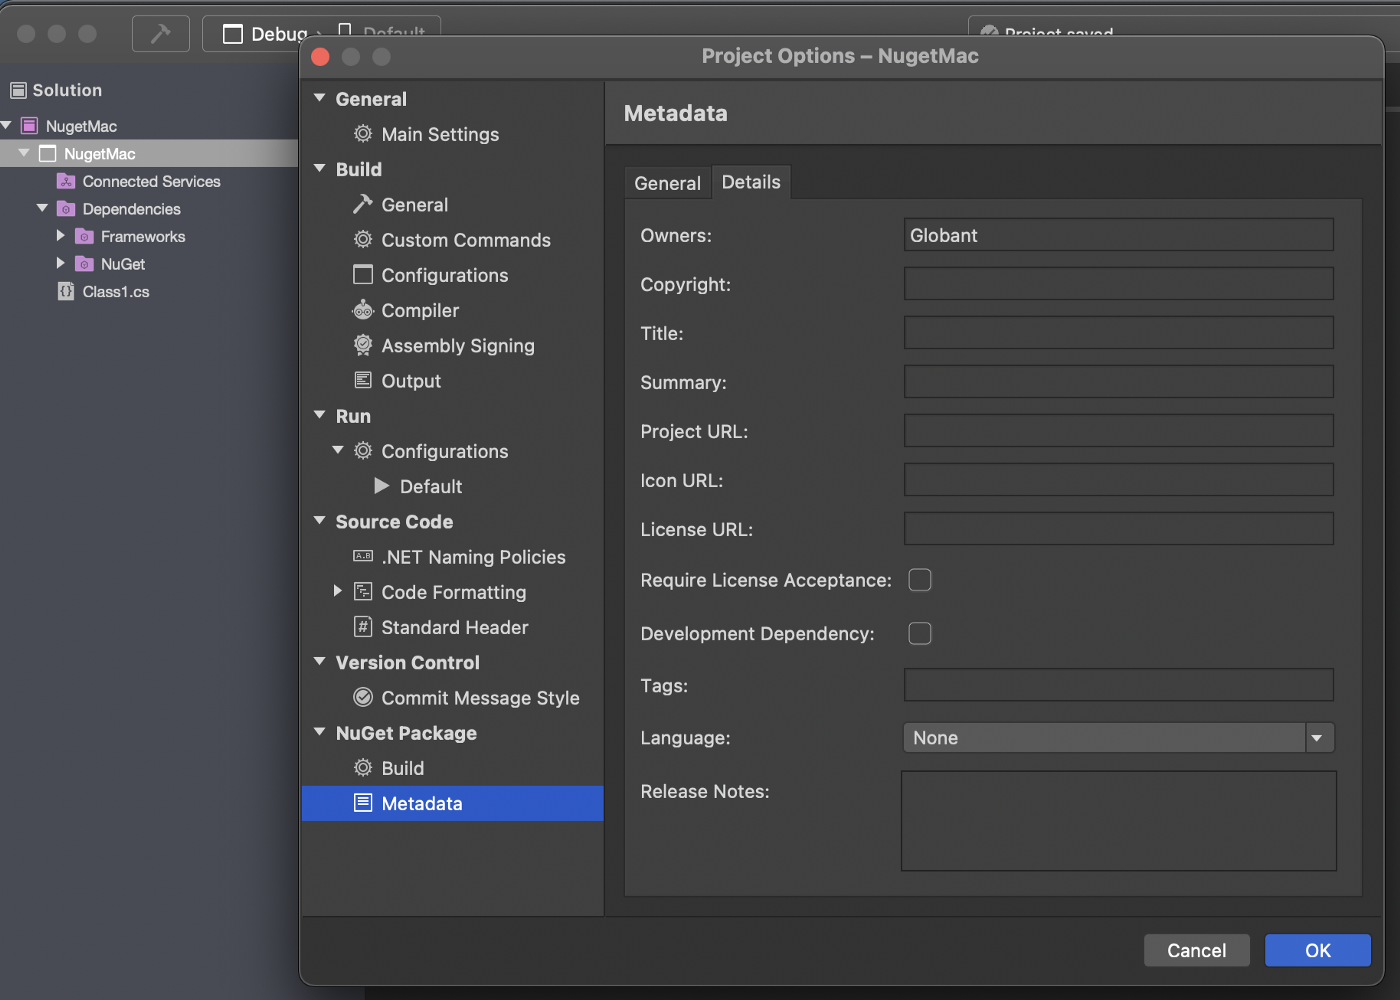Click the Metadata page icon
Image resolution: width=1400 pixels, height=1000 pixels.
click(x=363, y=803)
